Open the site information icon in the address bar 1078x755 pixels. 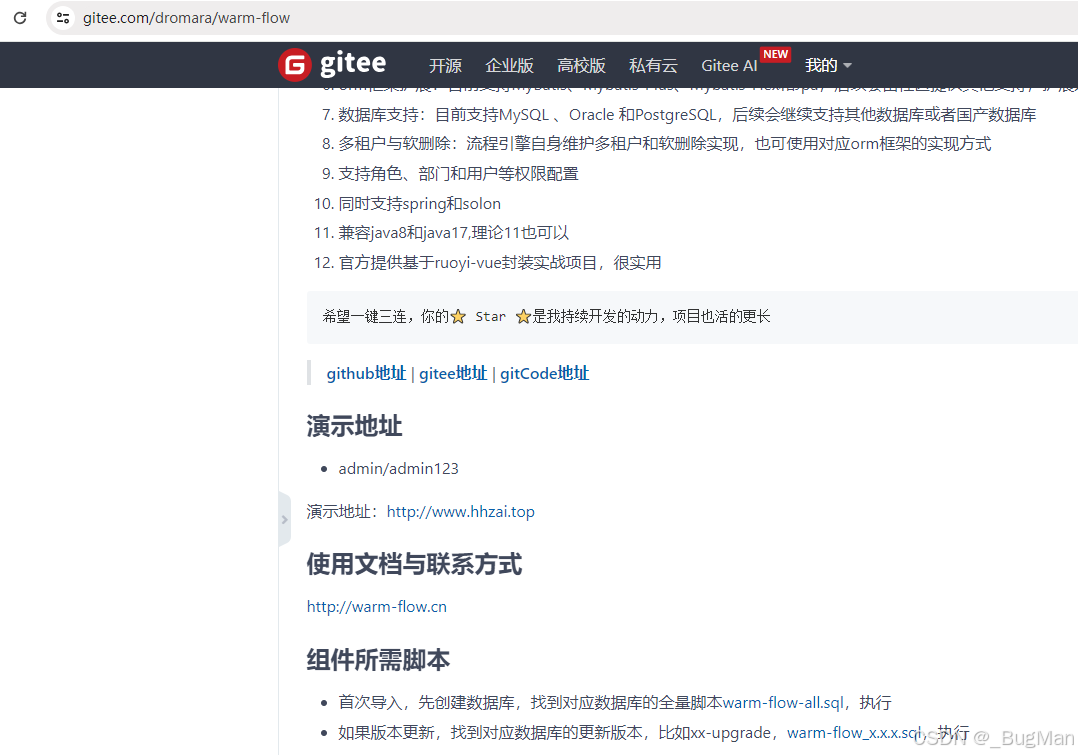tap(63, 18)
